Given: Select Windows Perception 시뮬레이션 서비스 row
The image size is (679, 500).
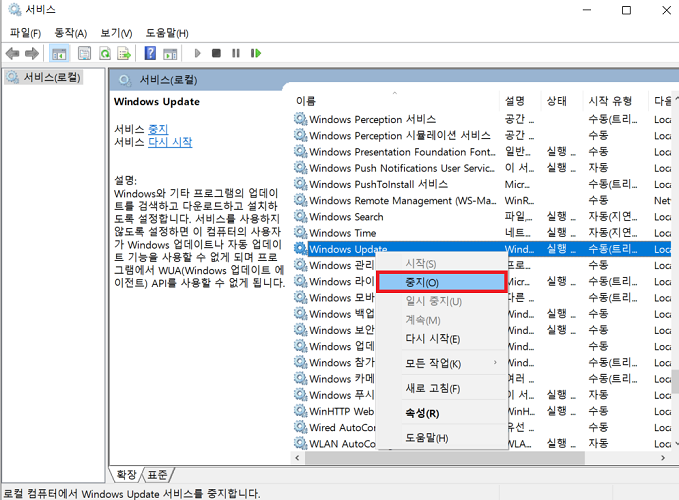Looking at the screenshot, I should [482, 135].
